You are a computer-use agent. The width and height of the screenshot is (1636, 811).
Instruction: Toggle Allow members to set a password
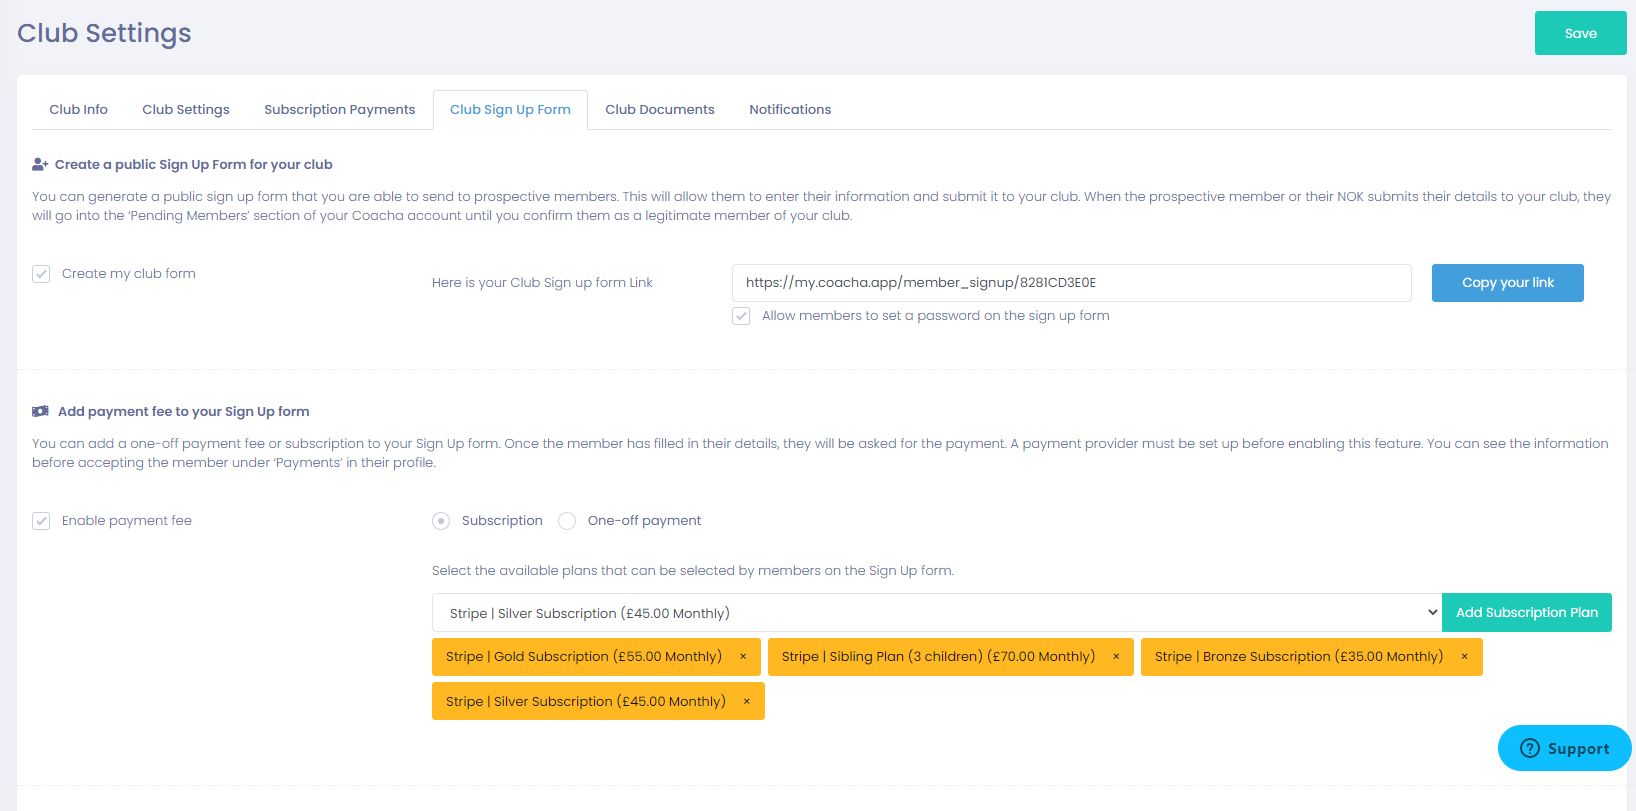(741, 316)
